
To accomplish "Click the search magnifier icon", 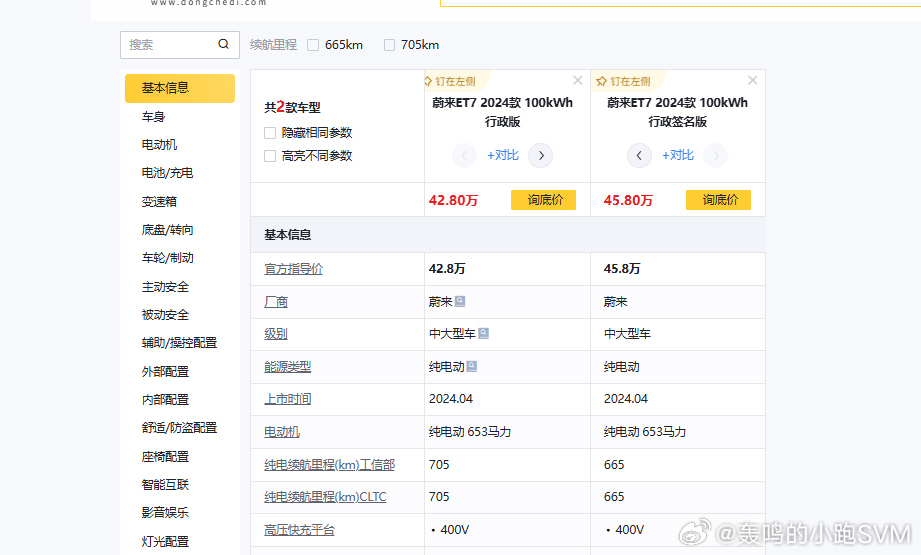I will pyautogui.click(x=223, y=44).
